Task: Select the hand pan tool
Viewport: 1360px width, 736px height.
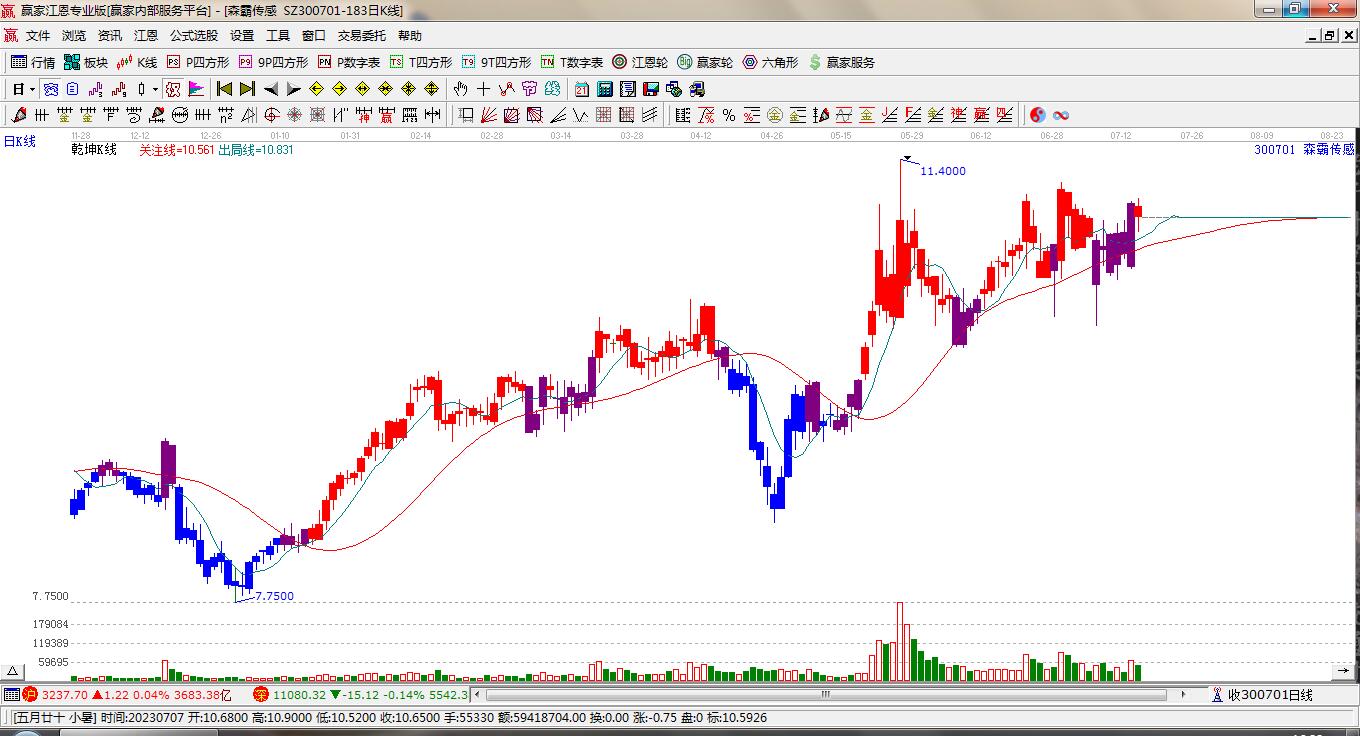Action: [x=460, y=89]
